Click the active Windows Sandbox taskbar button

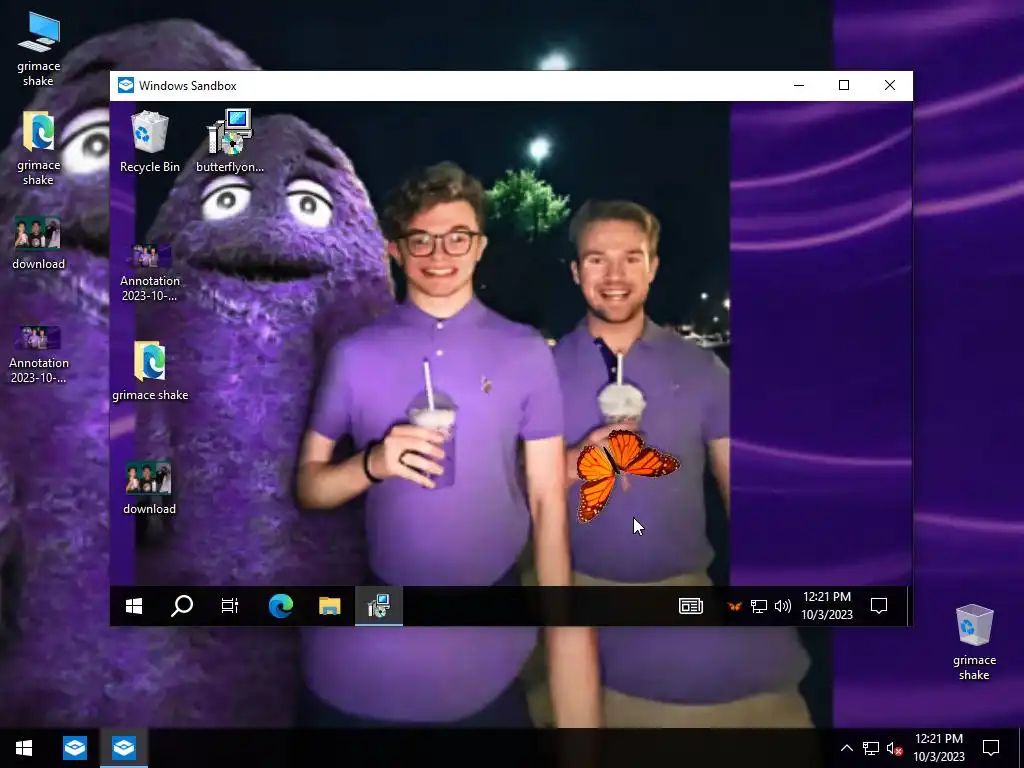(124, 748)
